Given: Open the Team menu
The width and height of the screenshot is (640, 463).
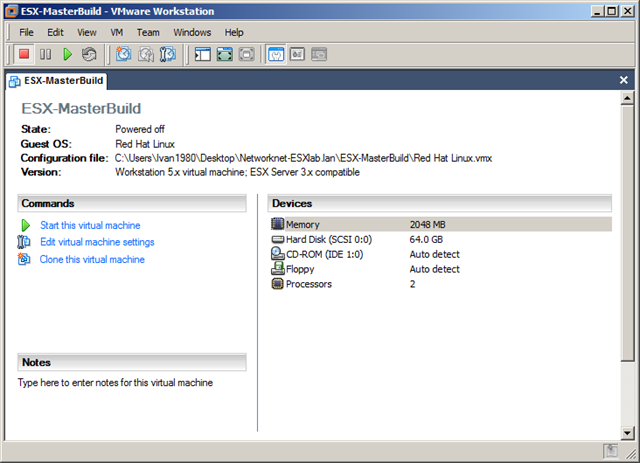Looking at the screenshot, I should [x=148, y=32].
